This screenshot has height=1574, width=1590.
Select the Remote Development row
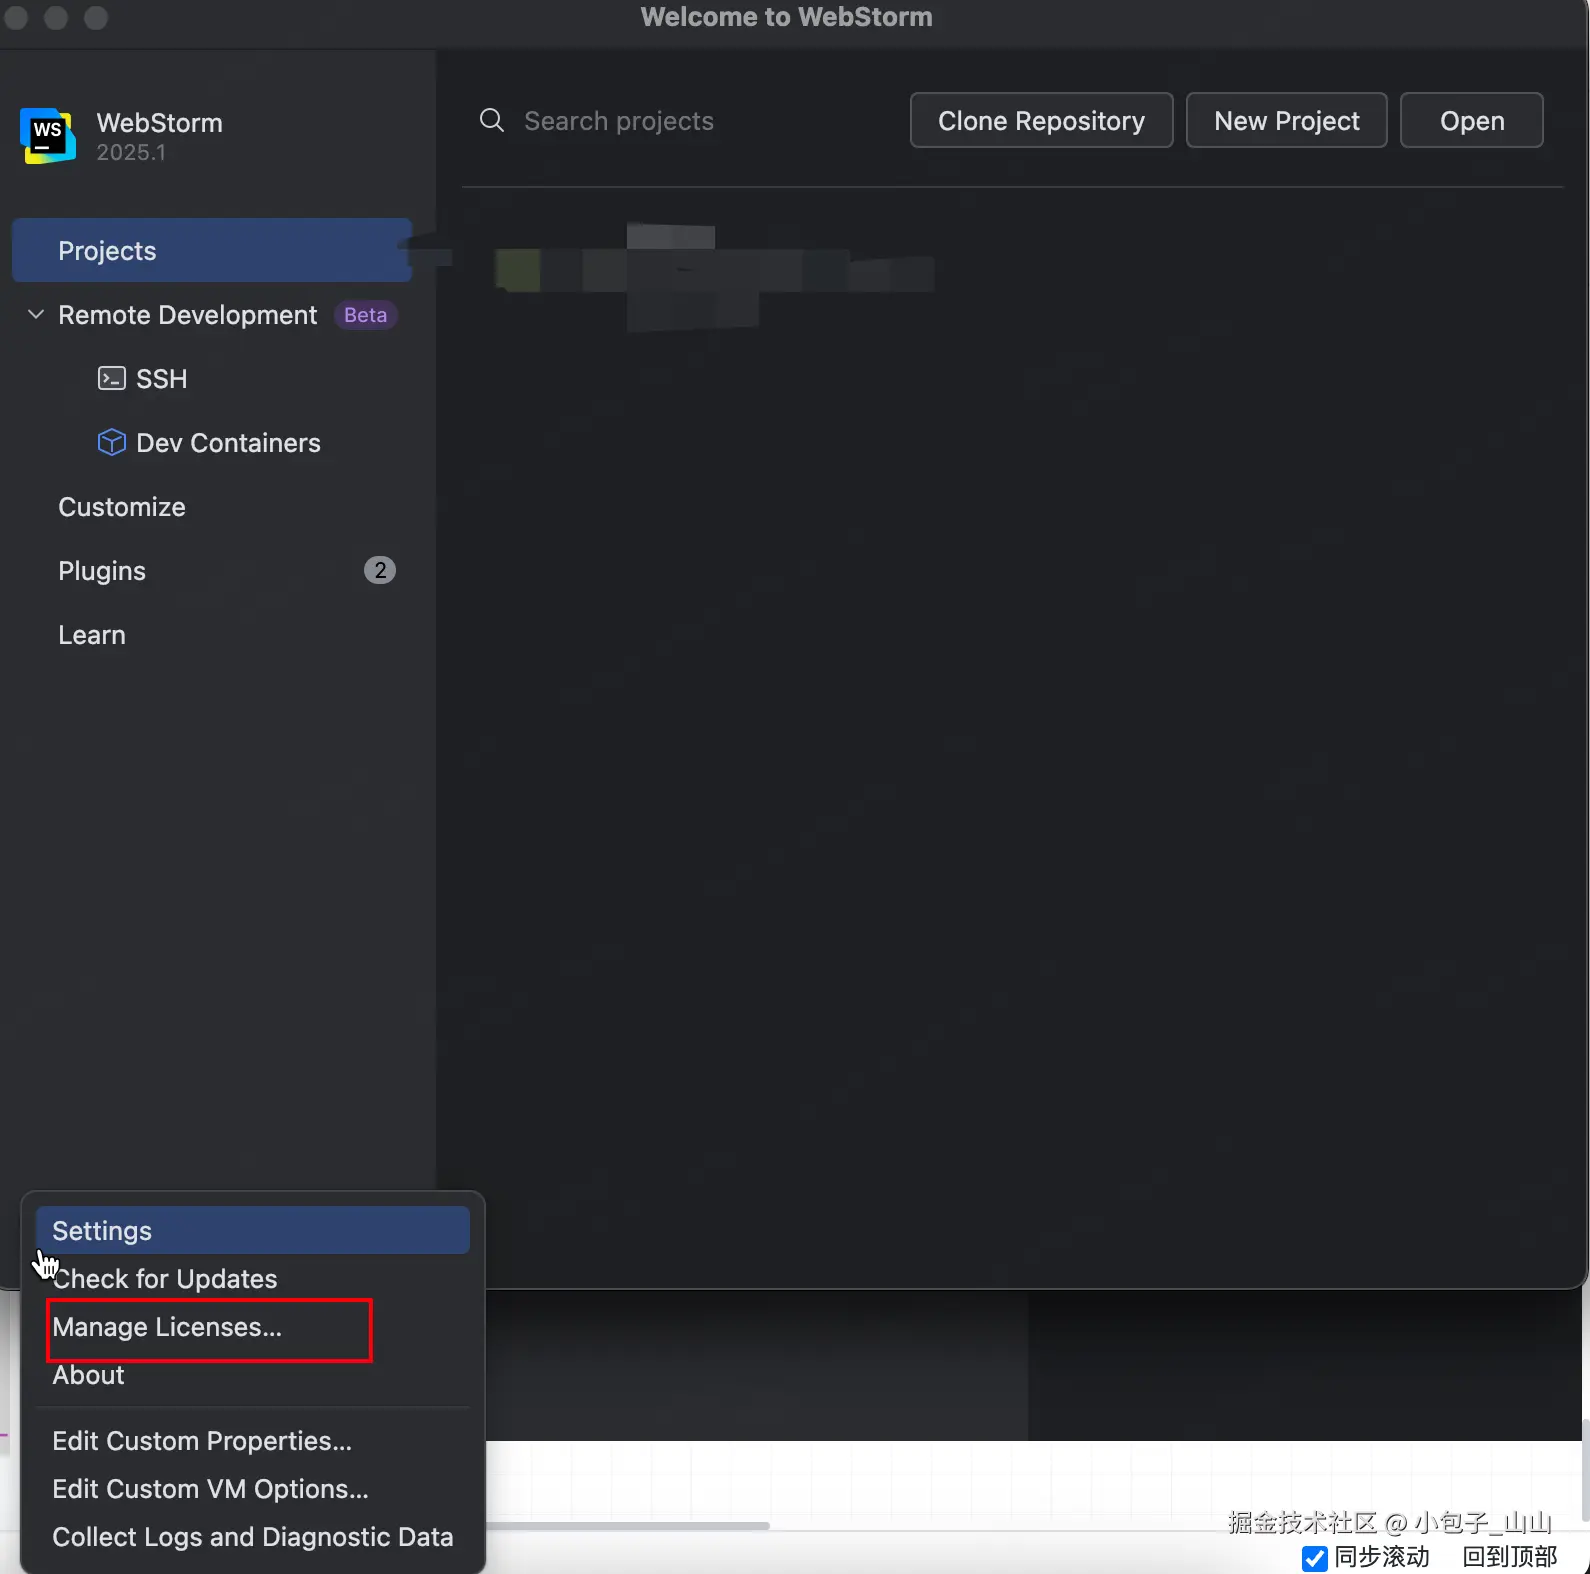[x=212, y=315]
